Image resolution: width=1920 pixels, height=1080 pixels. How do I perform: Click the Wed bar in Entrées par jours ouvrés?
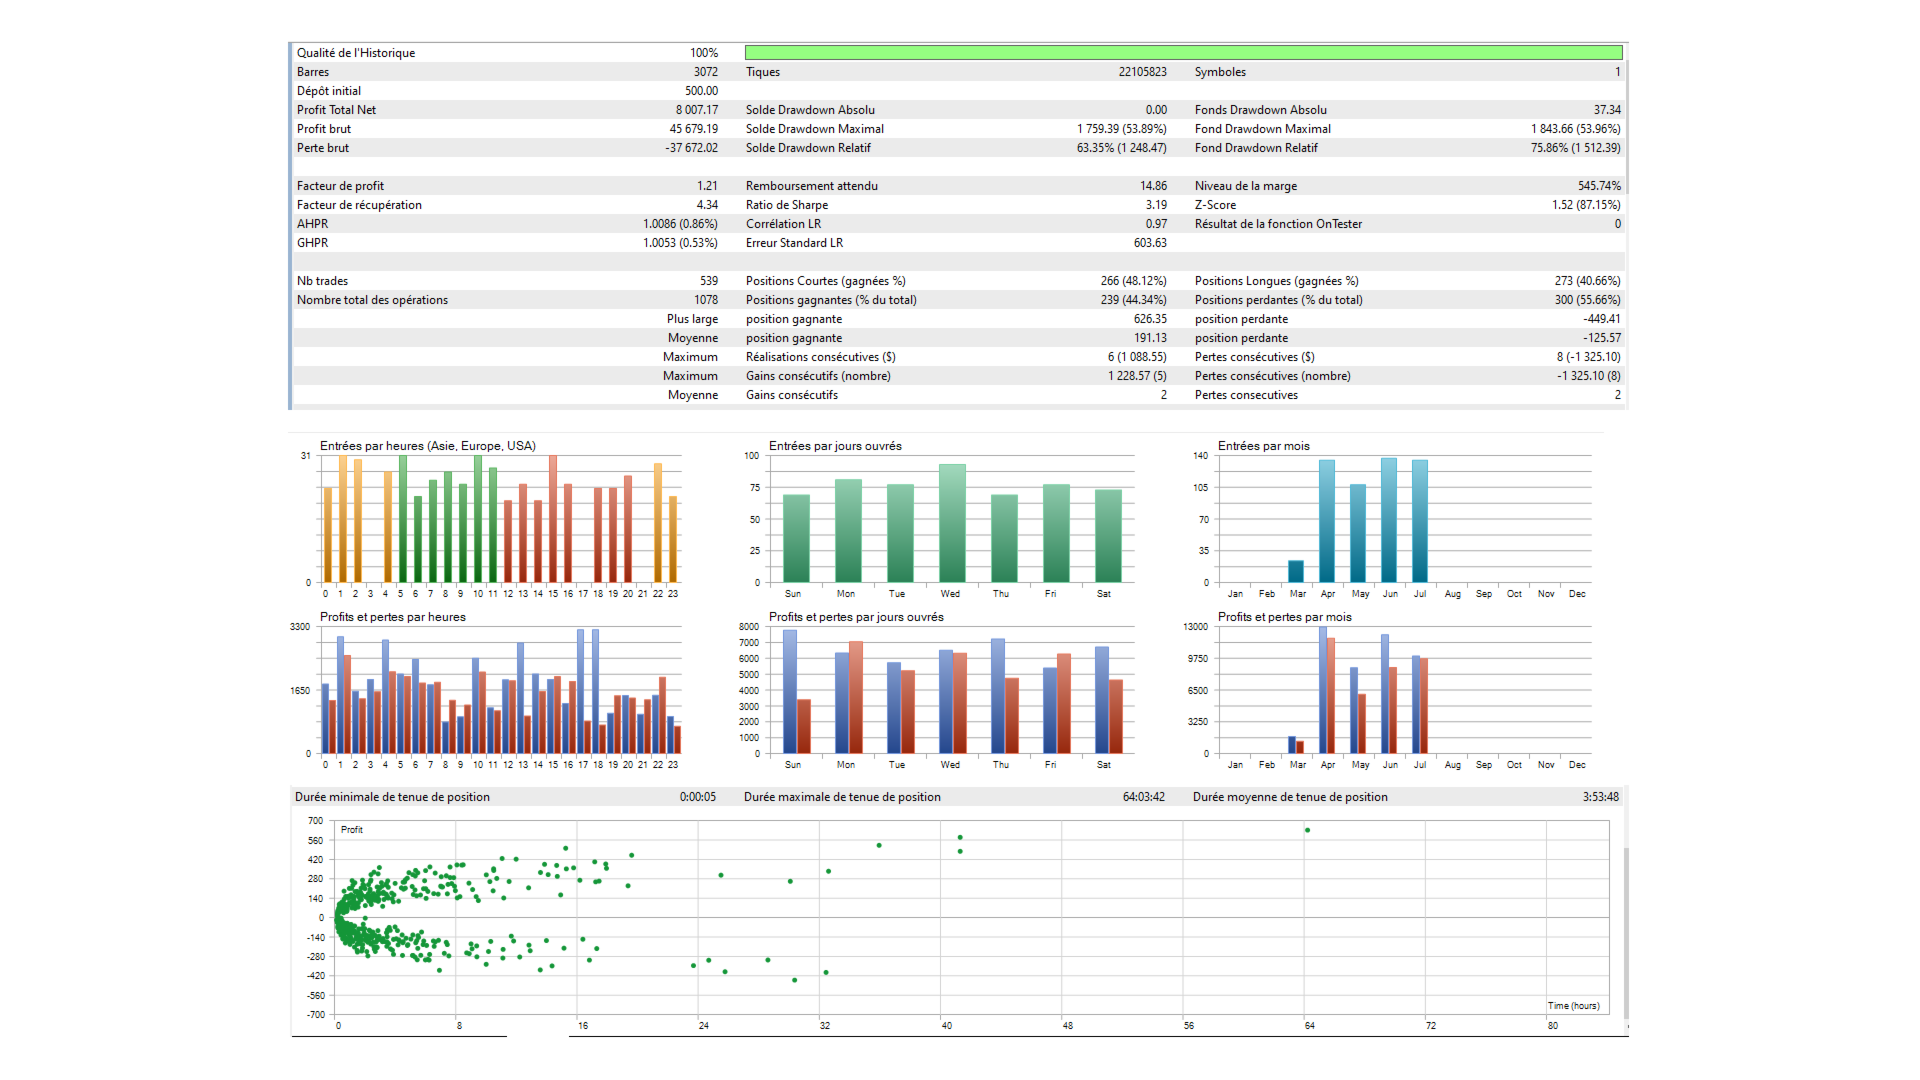[x=952, y=523]
